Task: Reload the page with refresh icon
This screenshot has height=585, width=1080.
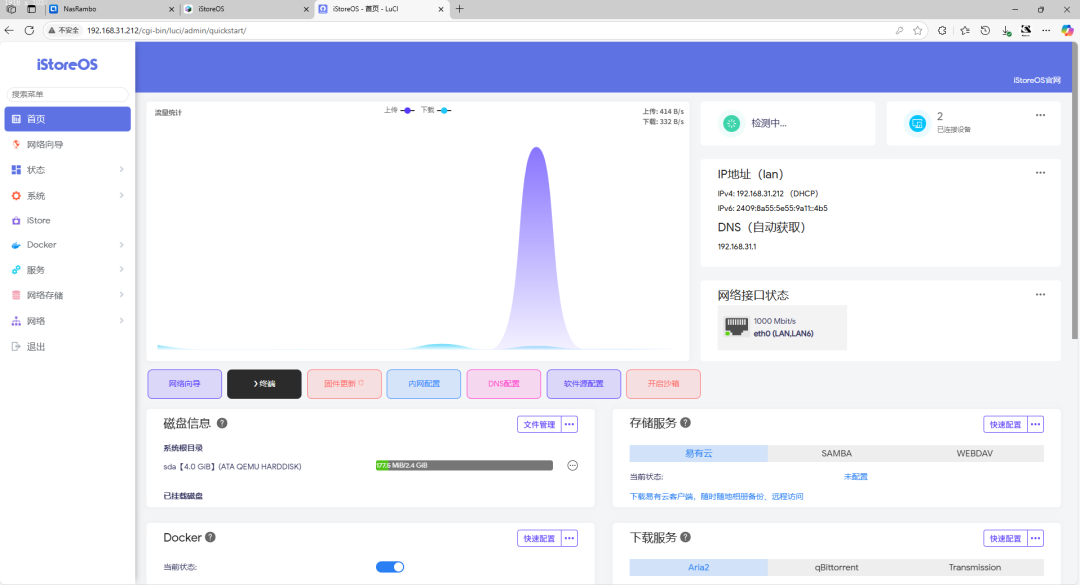Action: [x=29, y=30]
